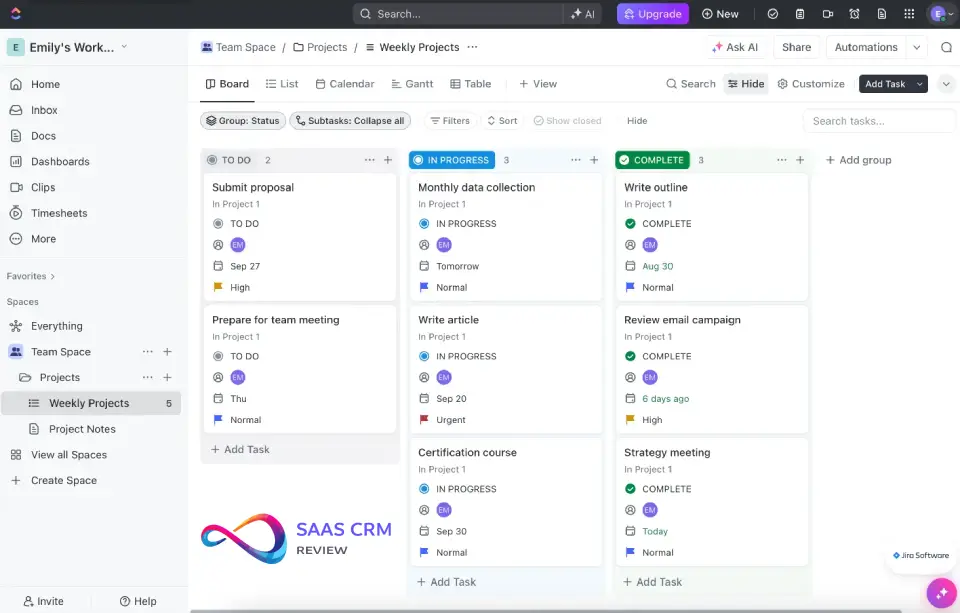Switch to the Gantt view tab
This screenshot has width=960, height=613.
coord(412,84)
